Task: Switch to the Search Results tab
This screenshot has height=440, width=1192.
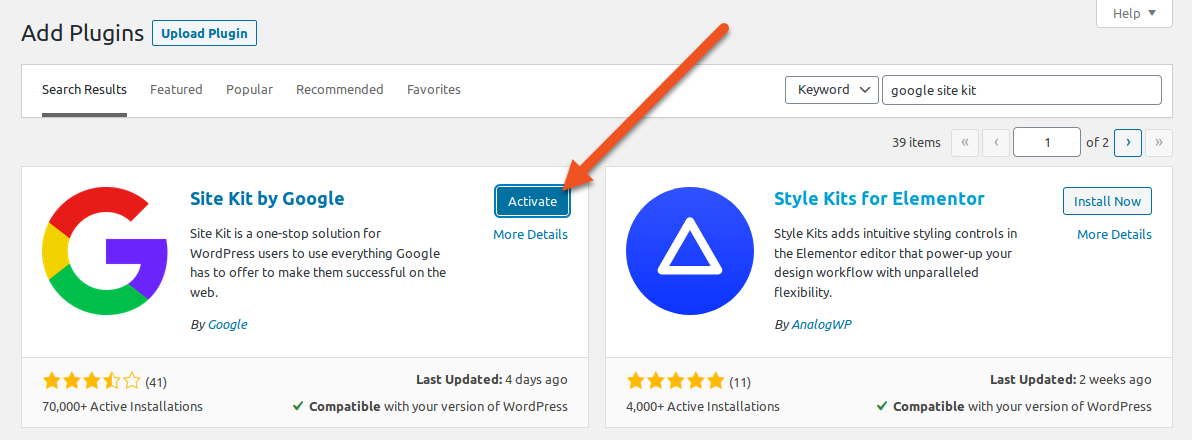Action: tap(84, 90)
